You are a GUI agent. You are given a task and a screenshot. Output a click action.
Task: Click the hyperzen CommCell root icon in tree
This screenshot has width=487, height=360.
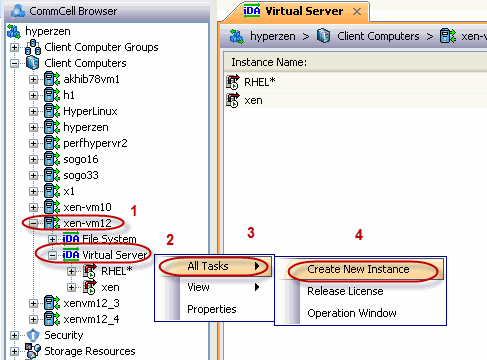coord(14,31)
